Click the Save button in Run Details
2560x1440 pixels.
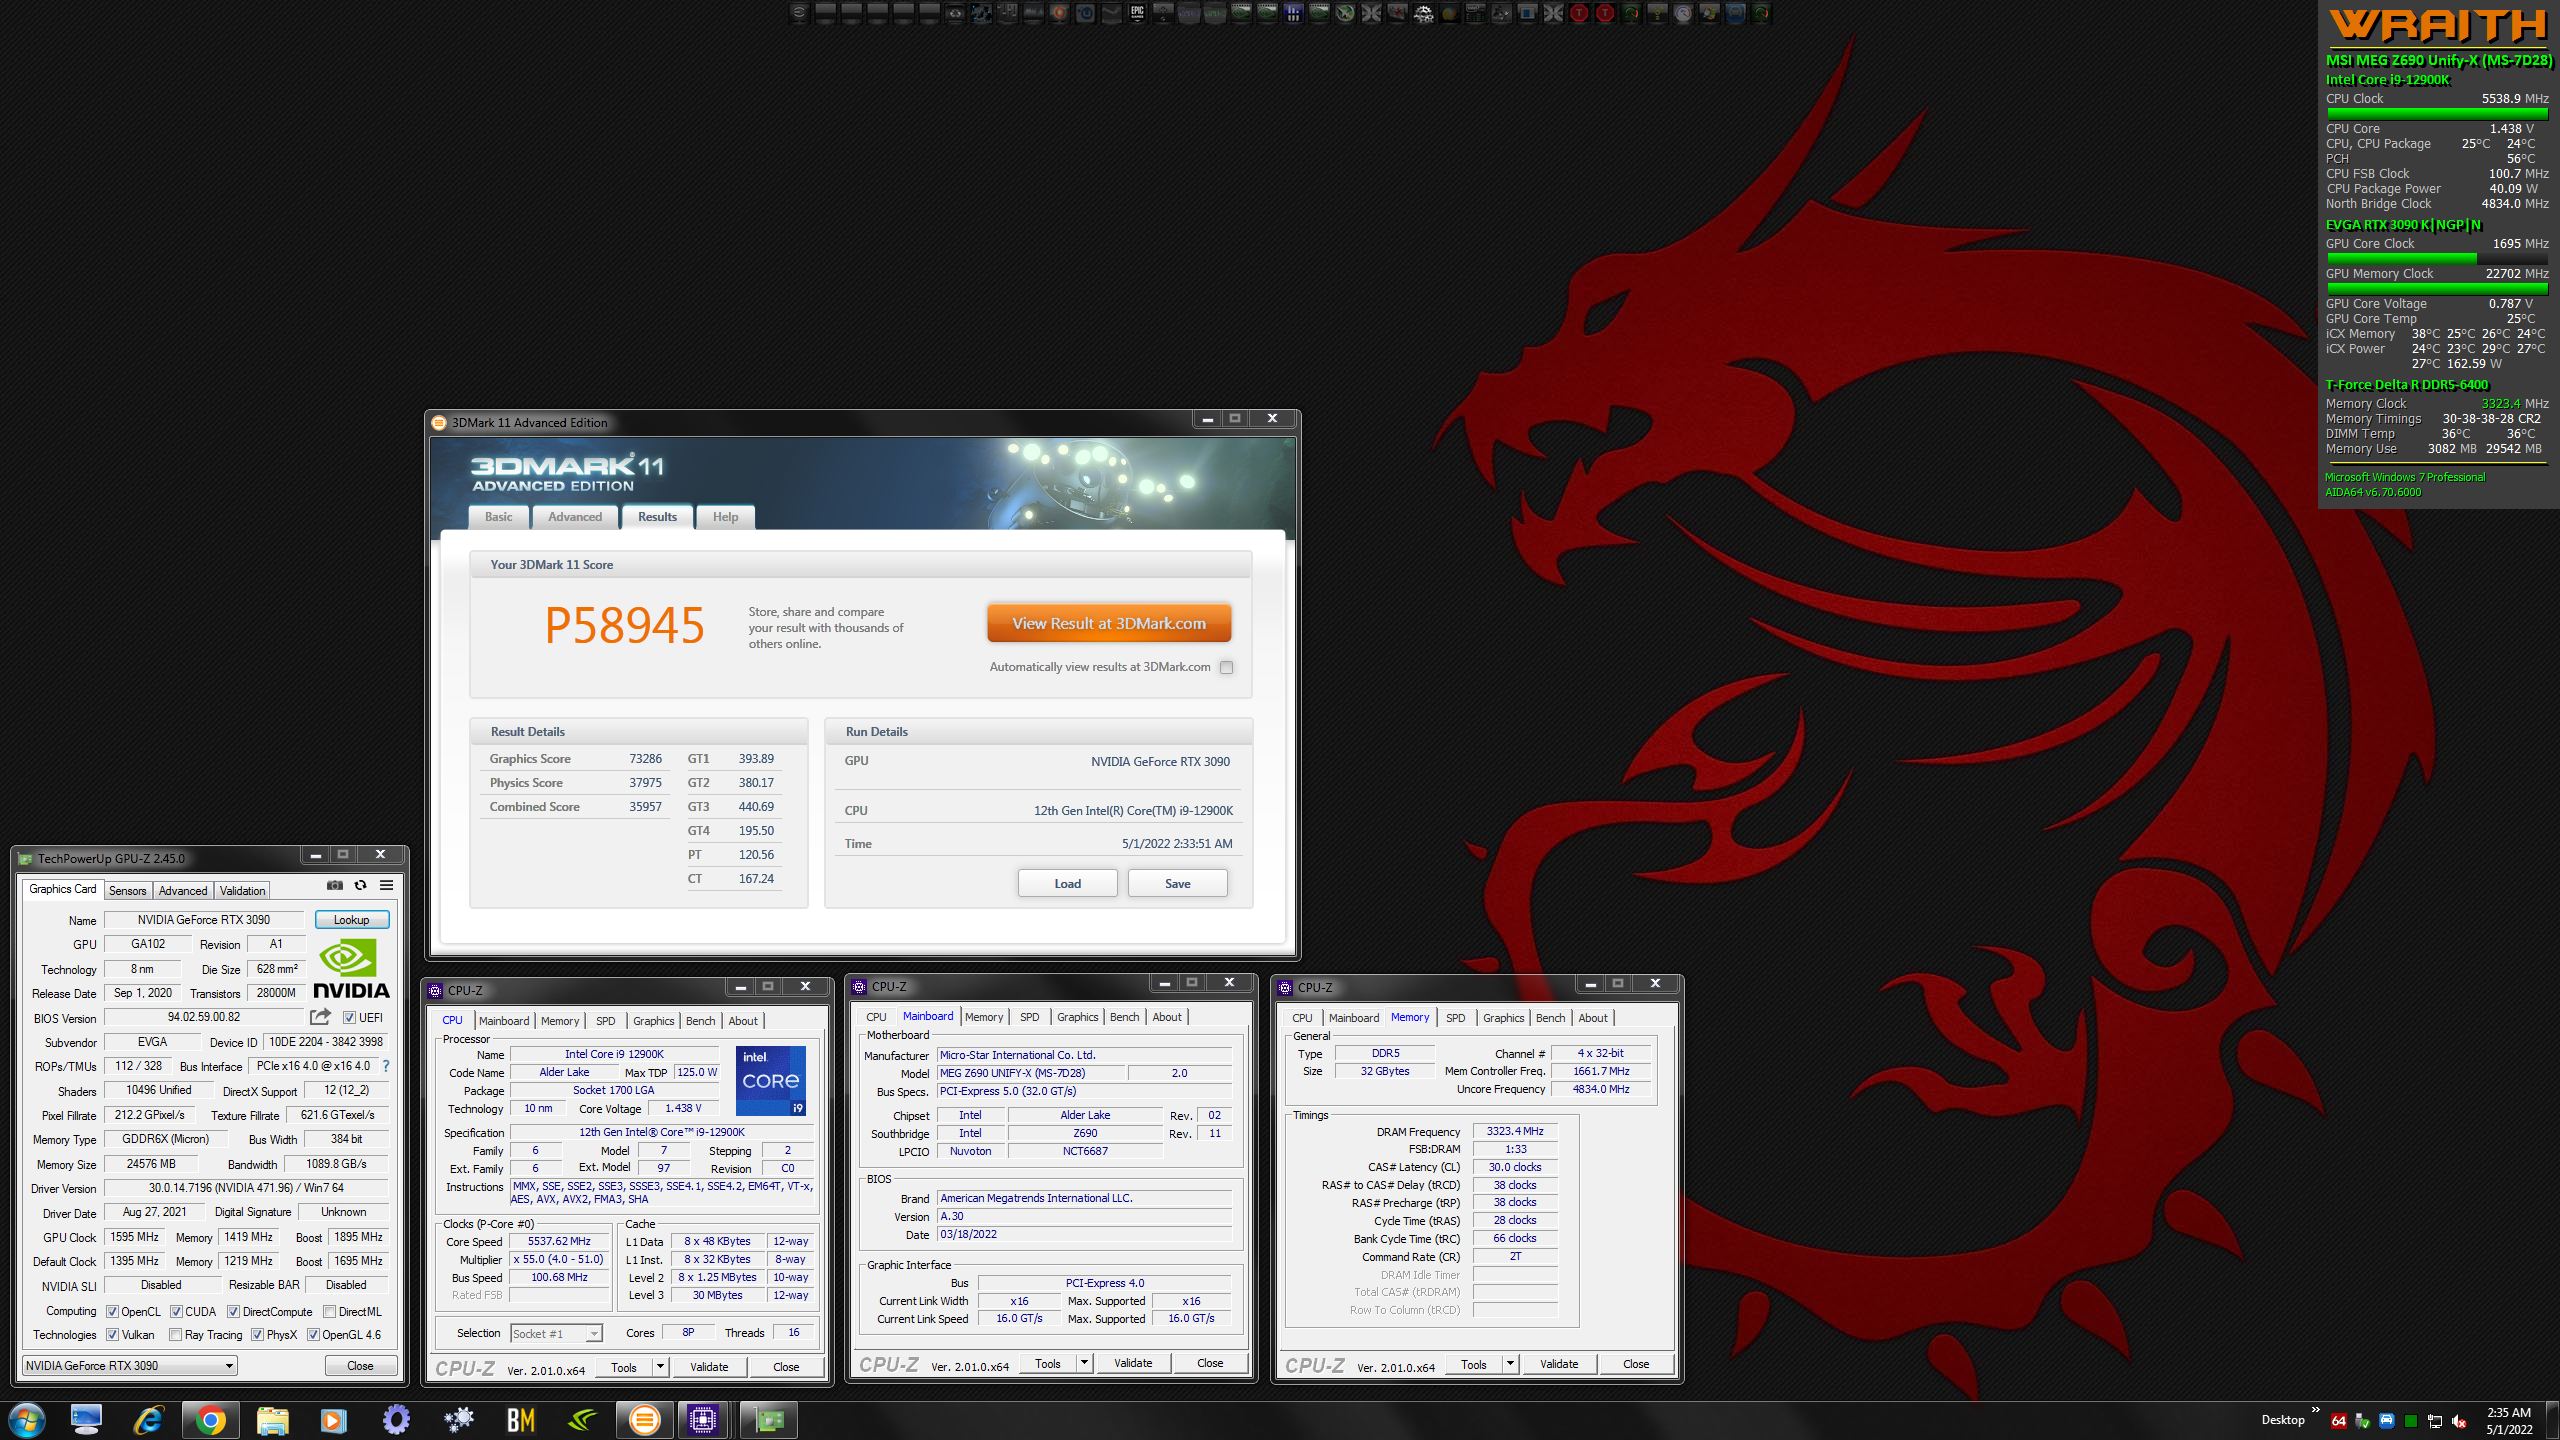[1177, 883]
